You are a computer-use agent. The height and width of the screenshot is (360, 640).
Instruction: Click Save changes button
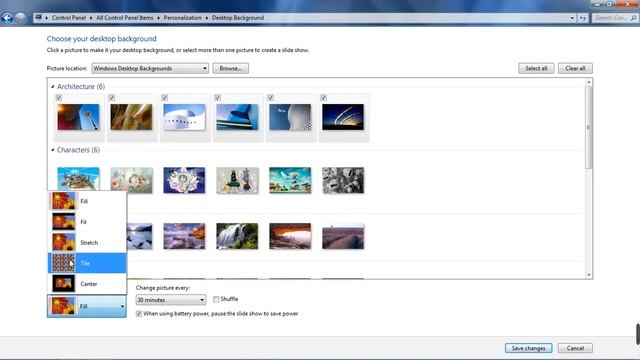coord(528,348)
